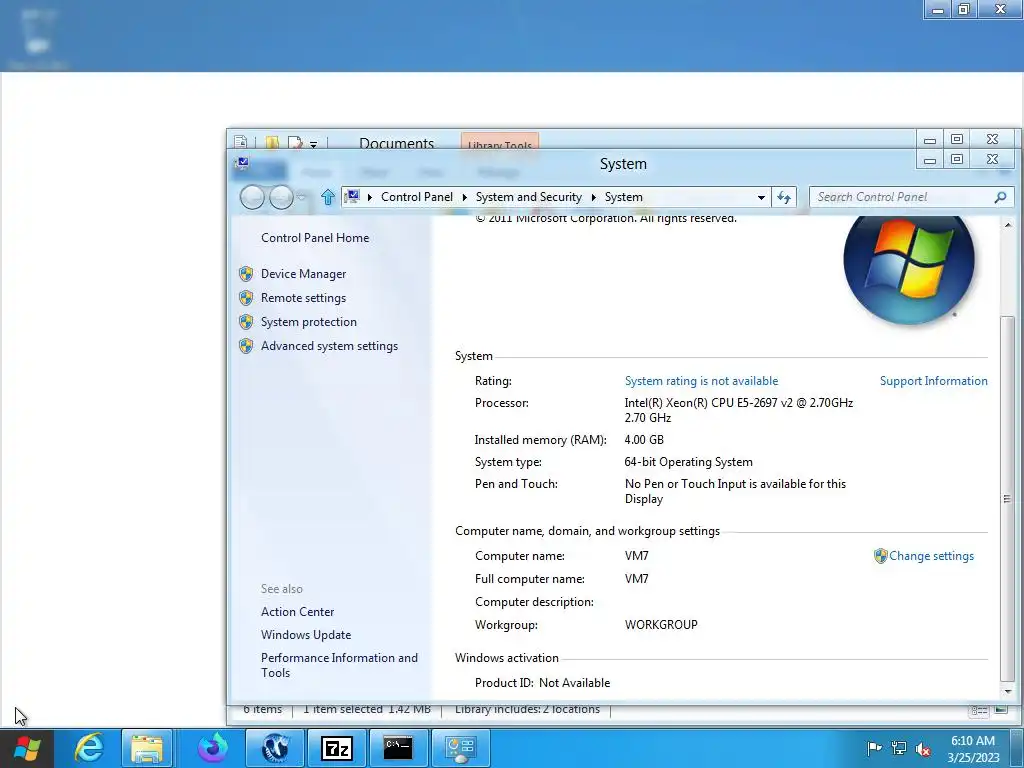Select the System and Security breadcrumb
Viewport: 1024px width, 768px height.
tap(528, 197)
